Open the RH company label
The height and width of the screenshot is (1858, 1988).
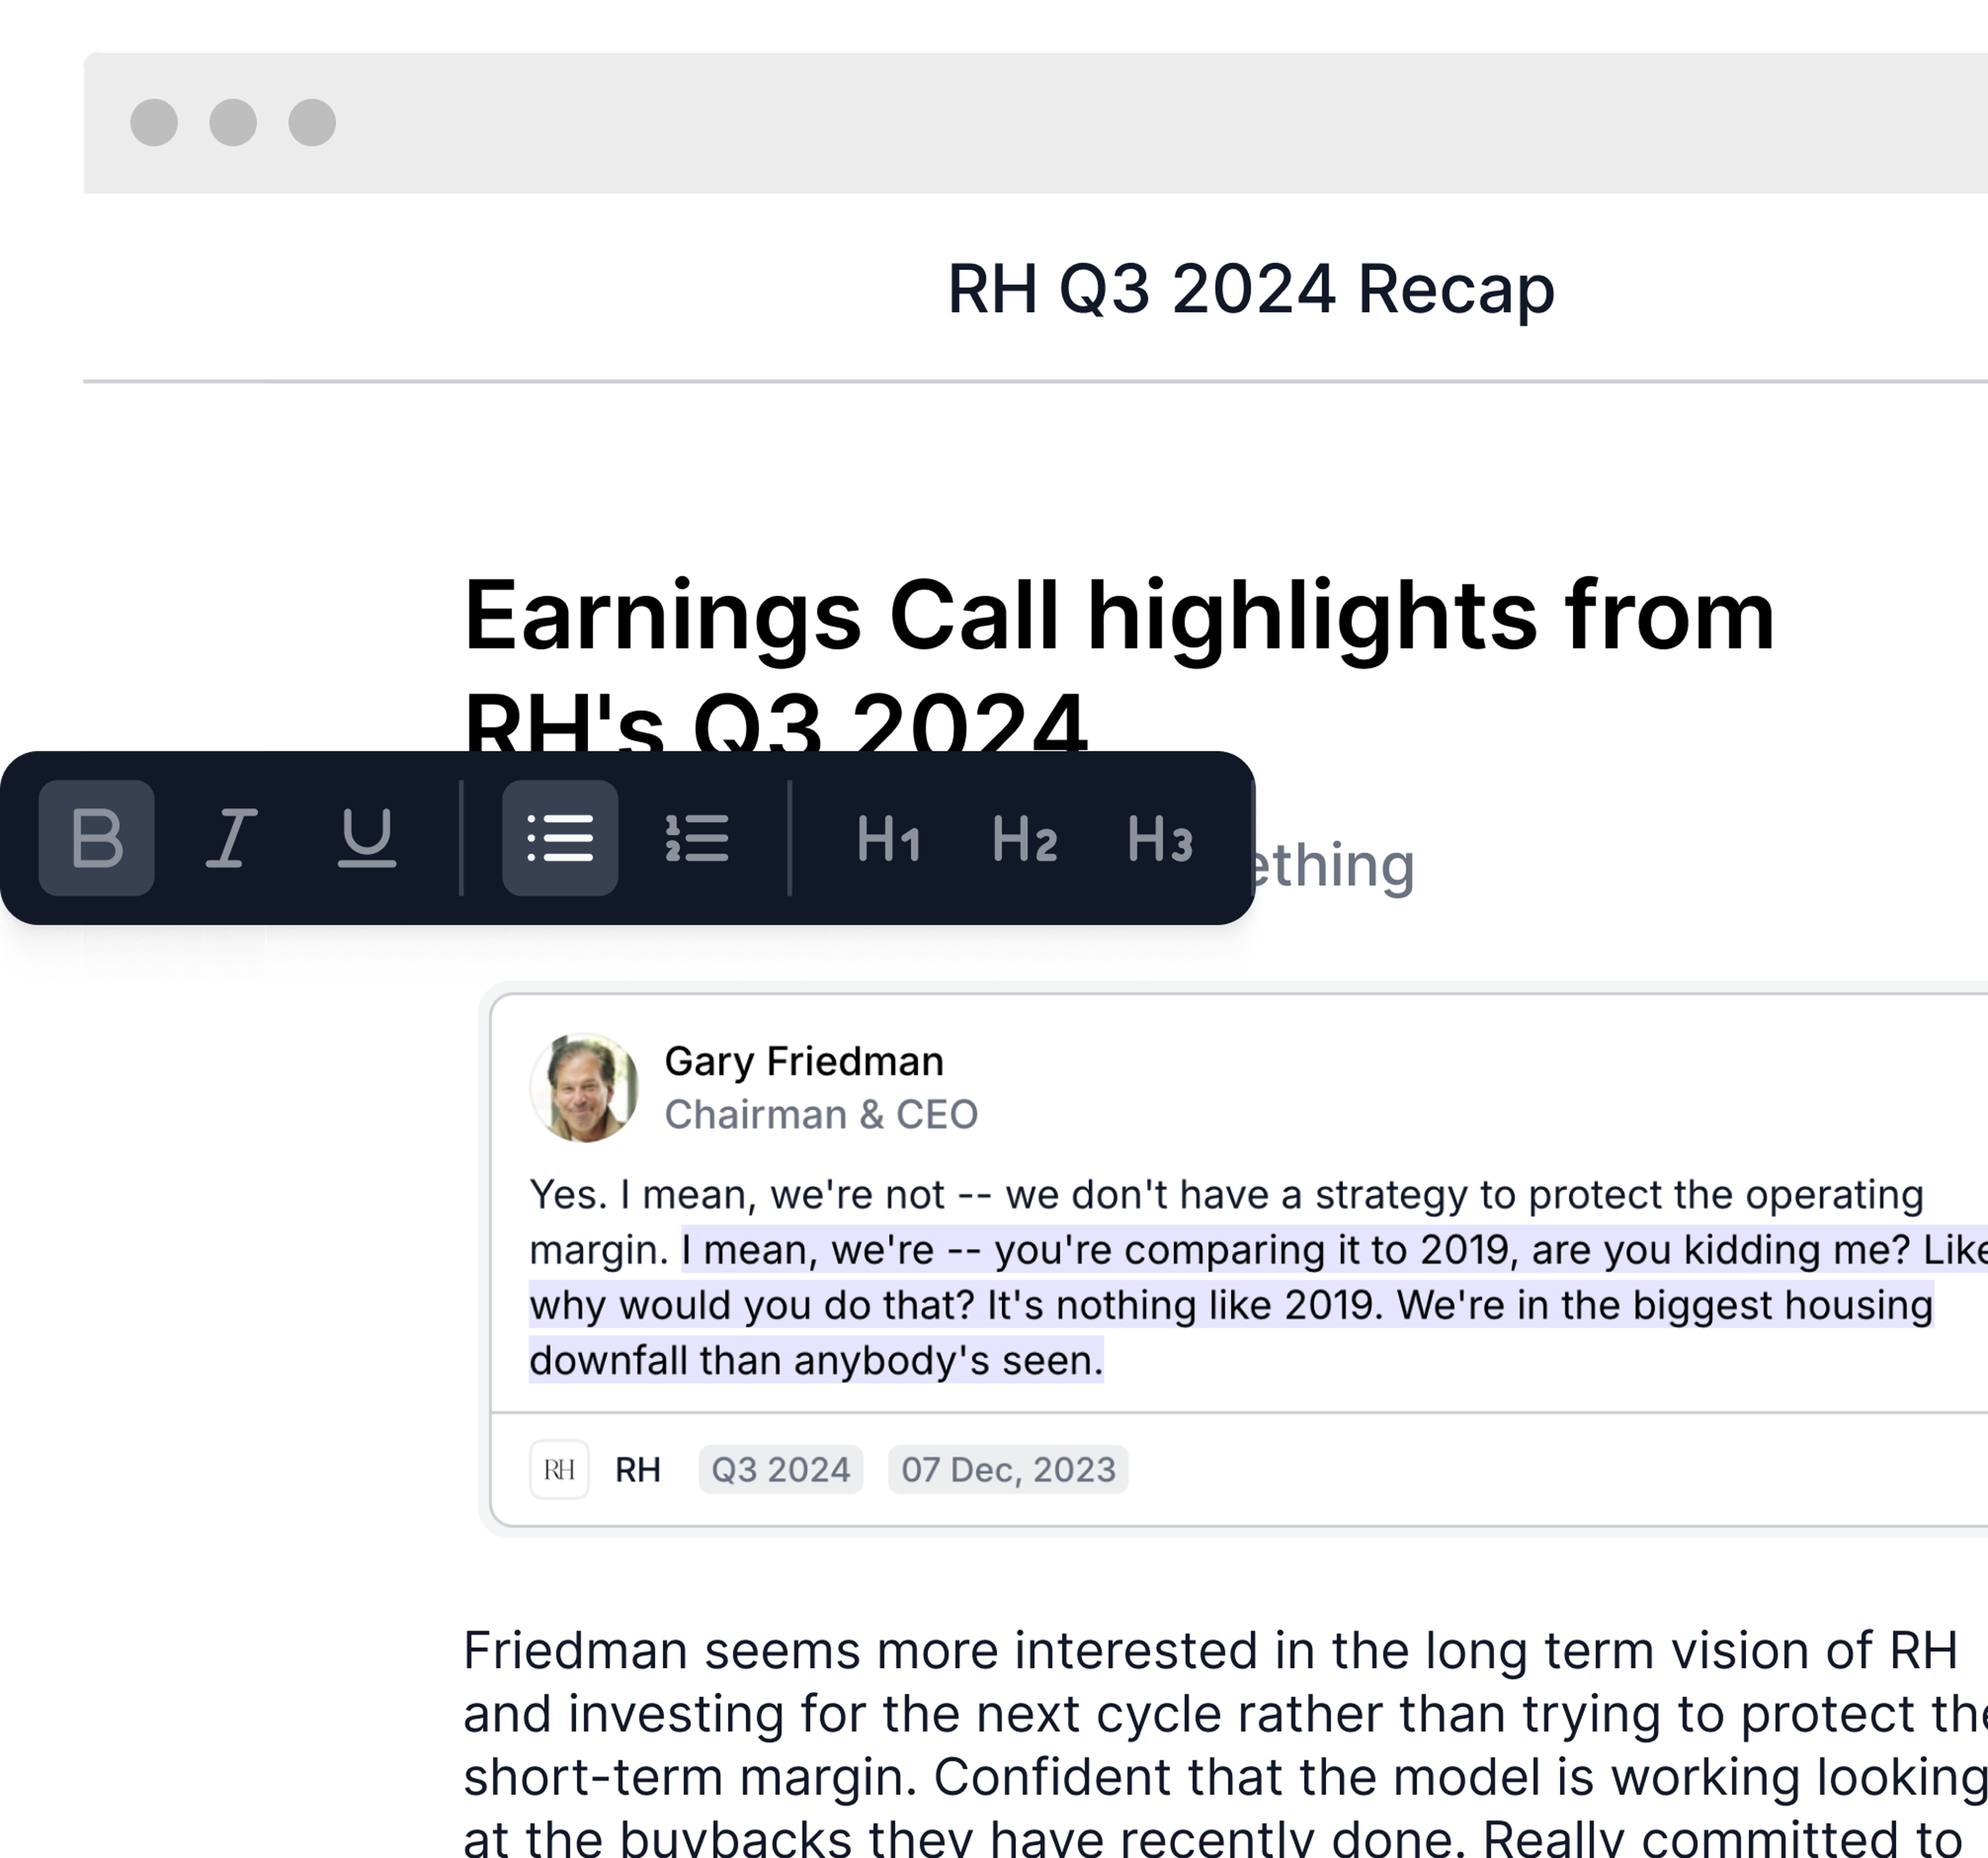coord(638,1470)
